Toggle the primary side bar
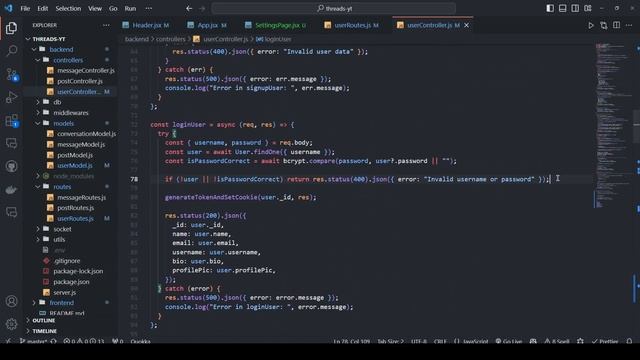The image size is (640, 360). [x=550, y=9]
